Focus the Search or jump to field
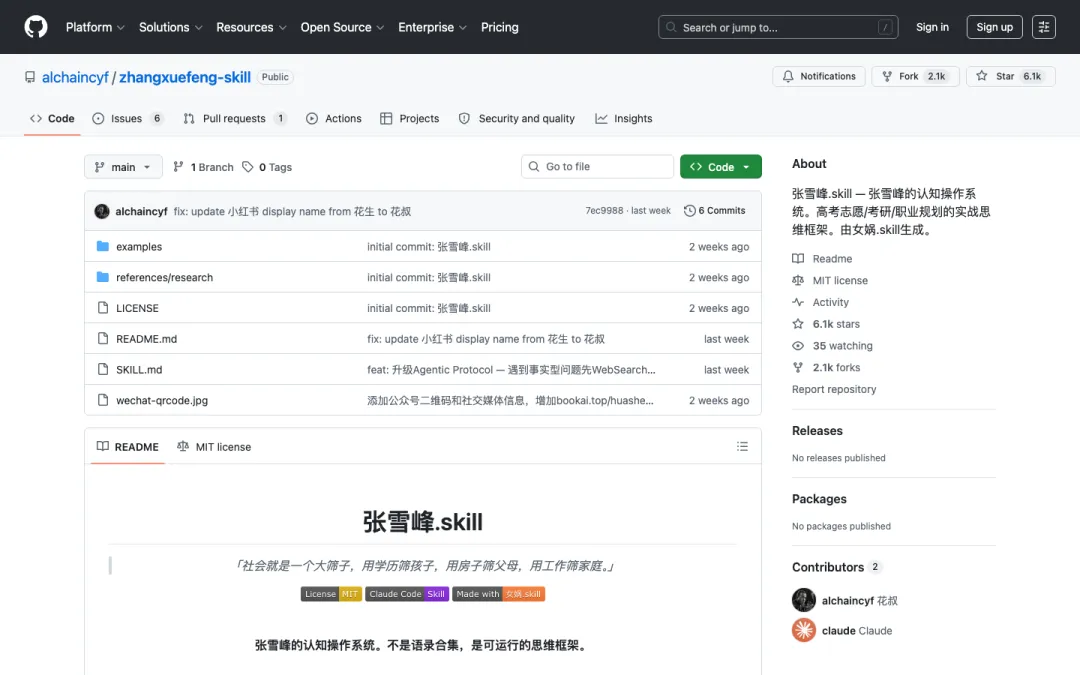Screen dimensions: 1080x675 pyautogui.click(x=778, y=27)
